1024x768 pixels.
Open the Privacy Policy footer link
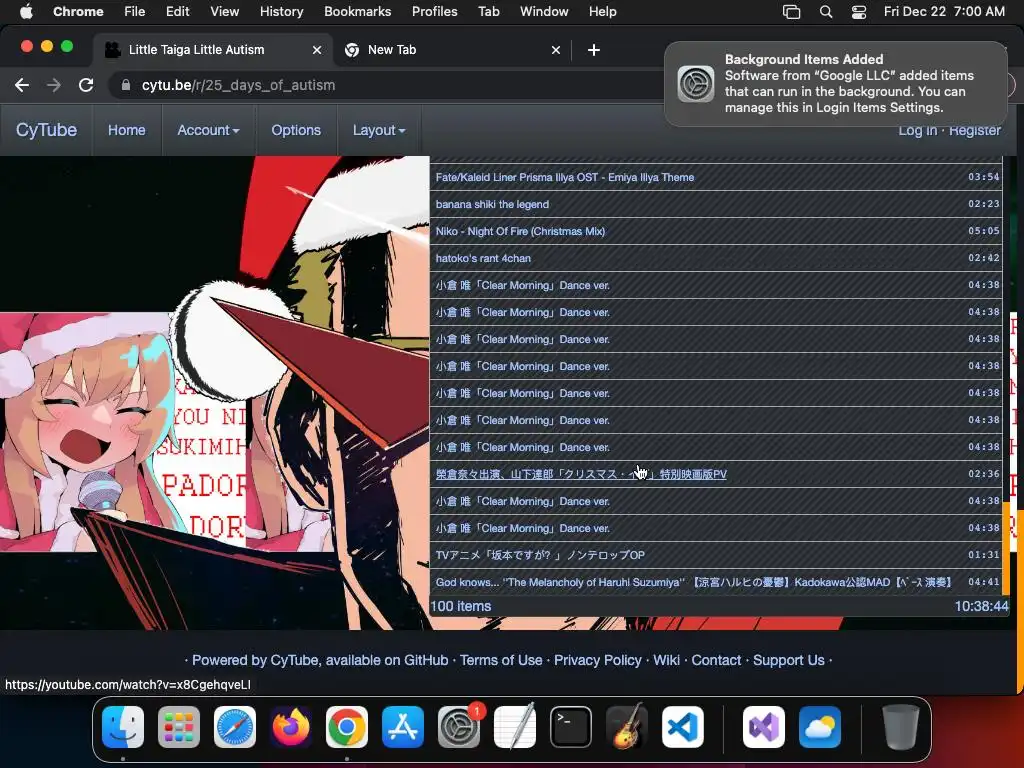pyautogui.click(x=598, y=660)
